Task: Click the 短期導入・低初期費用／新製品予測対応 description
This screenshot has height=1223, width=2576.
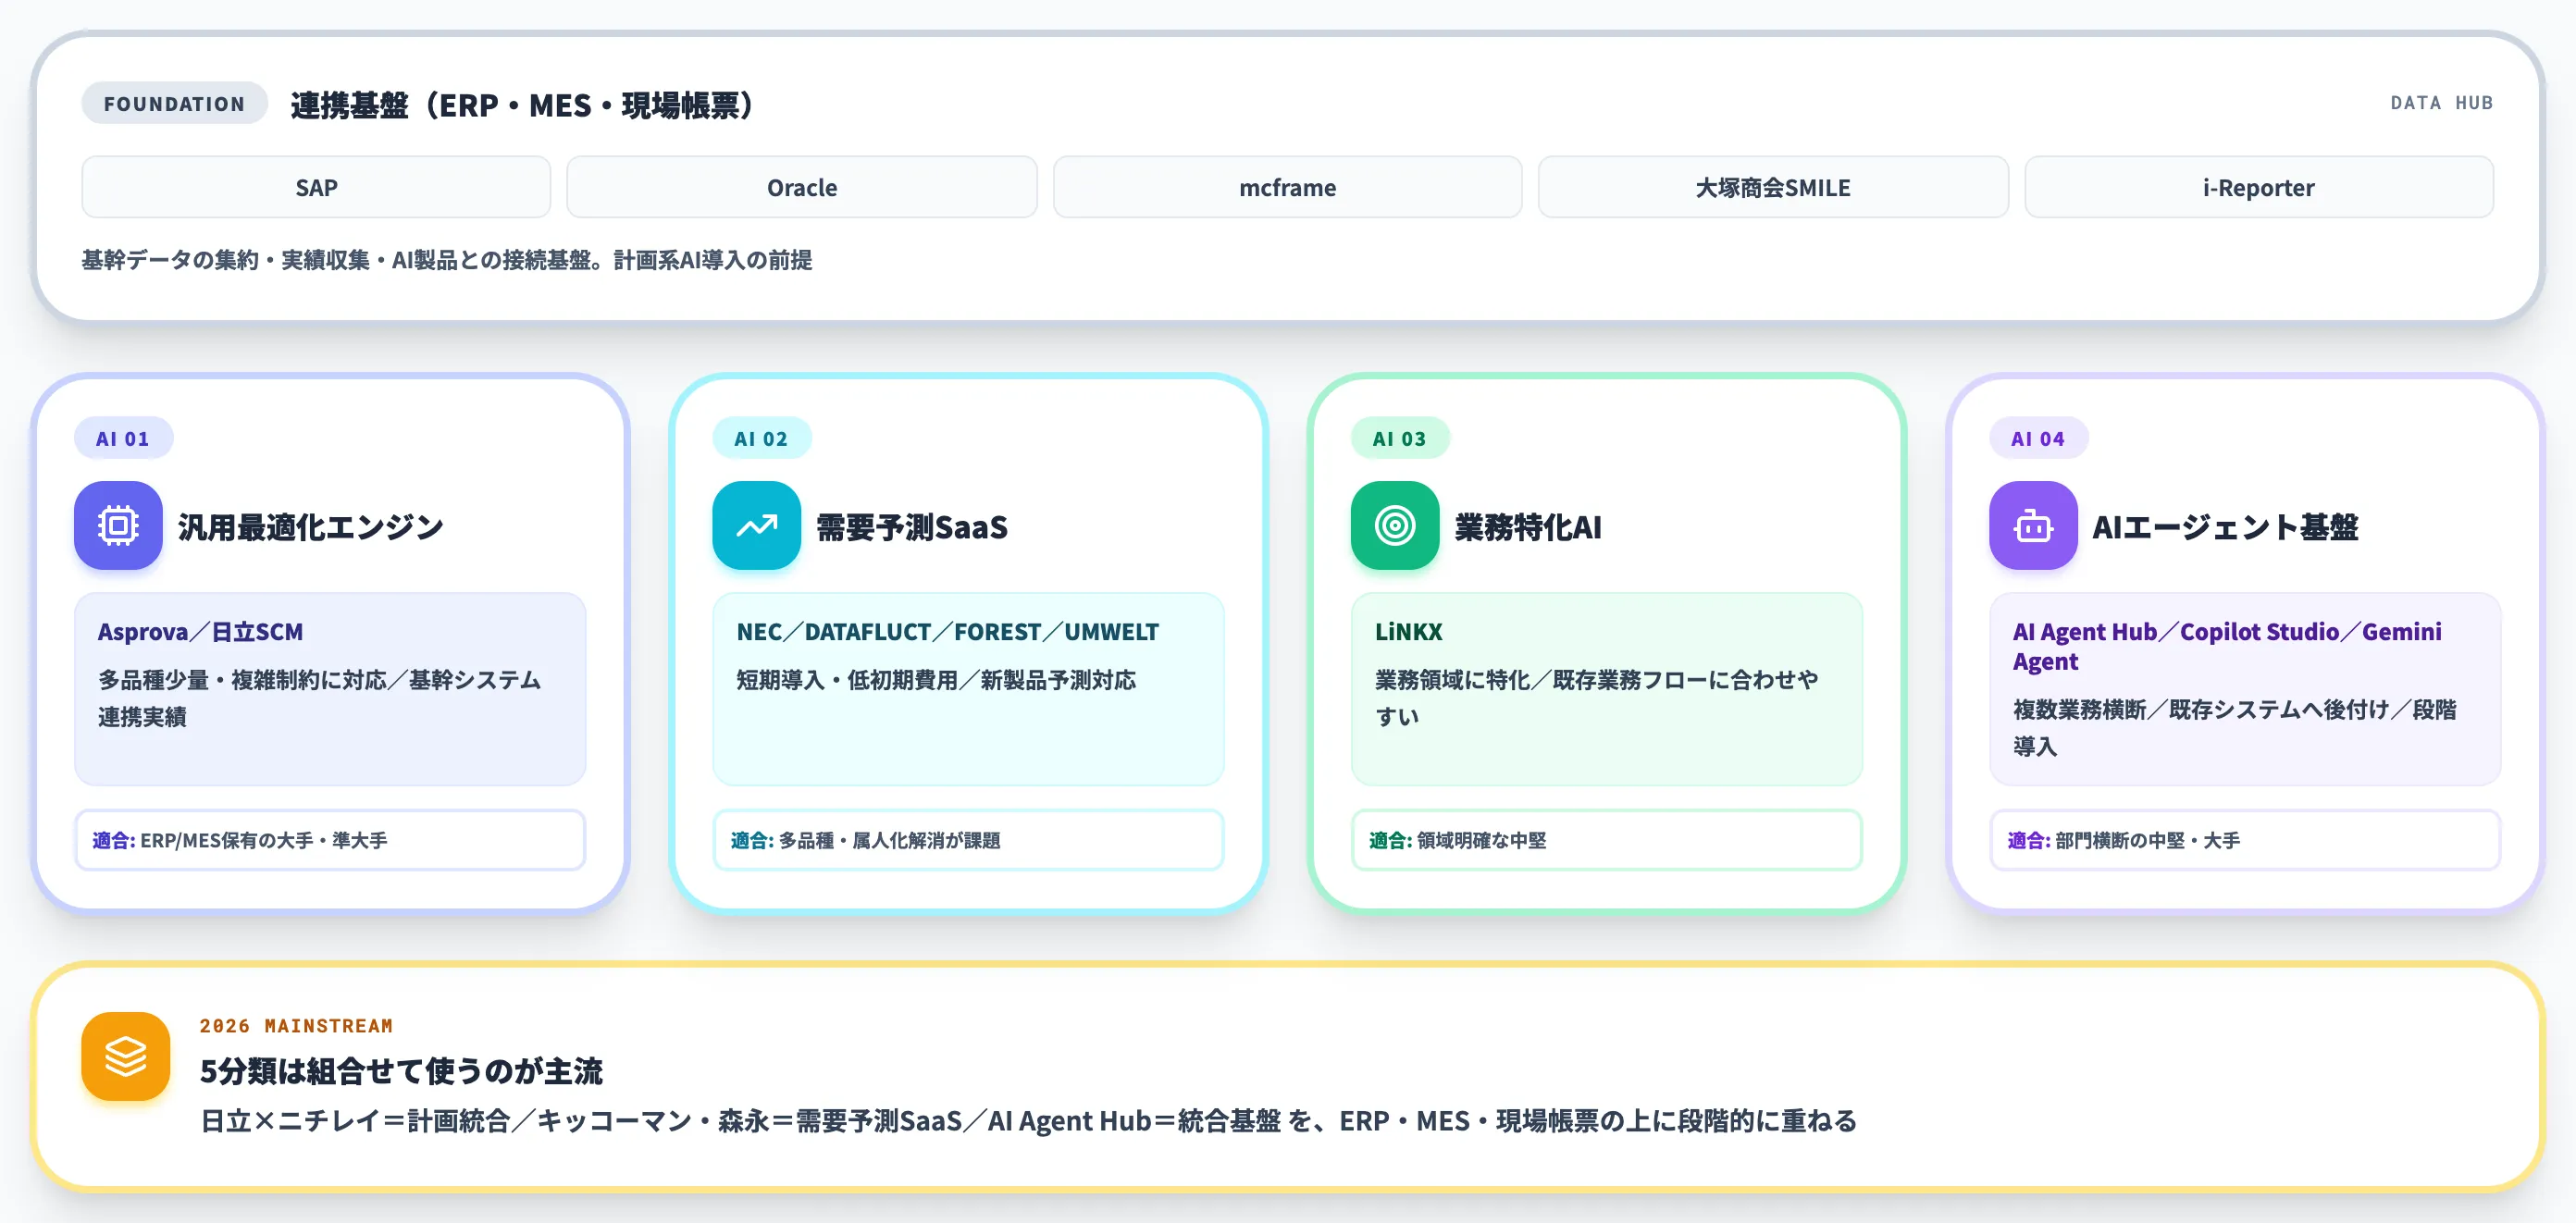Action: click(x=936, y=680)
